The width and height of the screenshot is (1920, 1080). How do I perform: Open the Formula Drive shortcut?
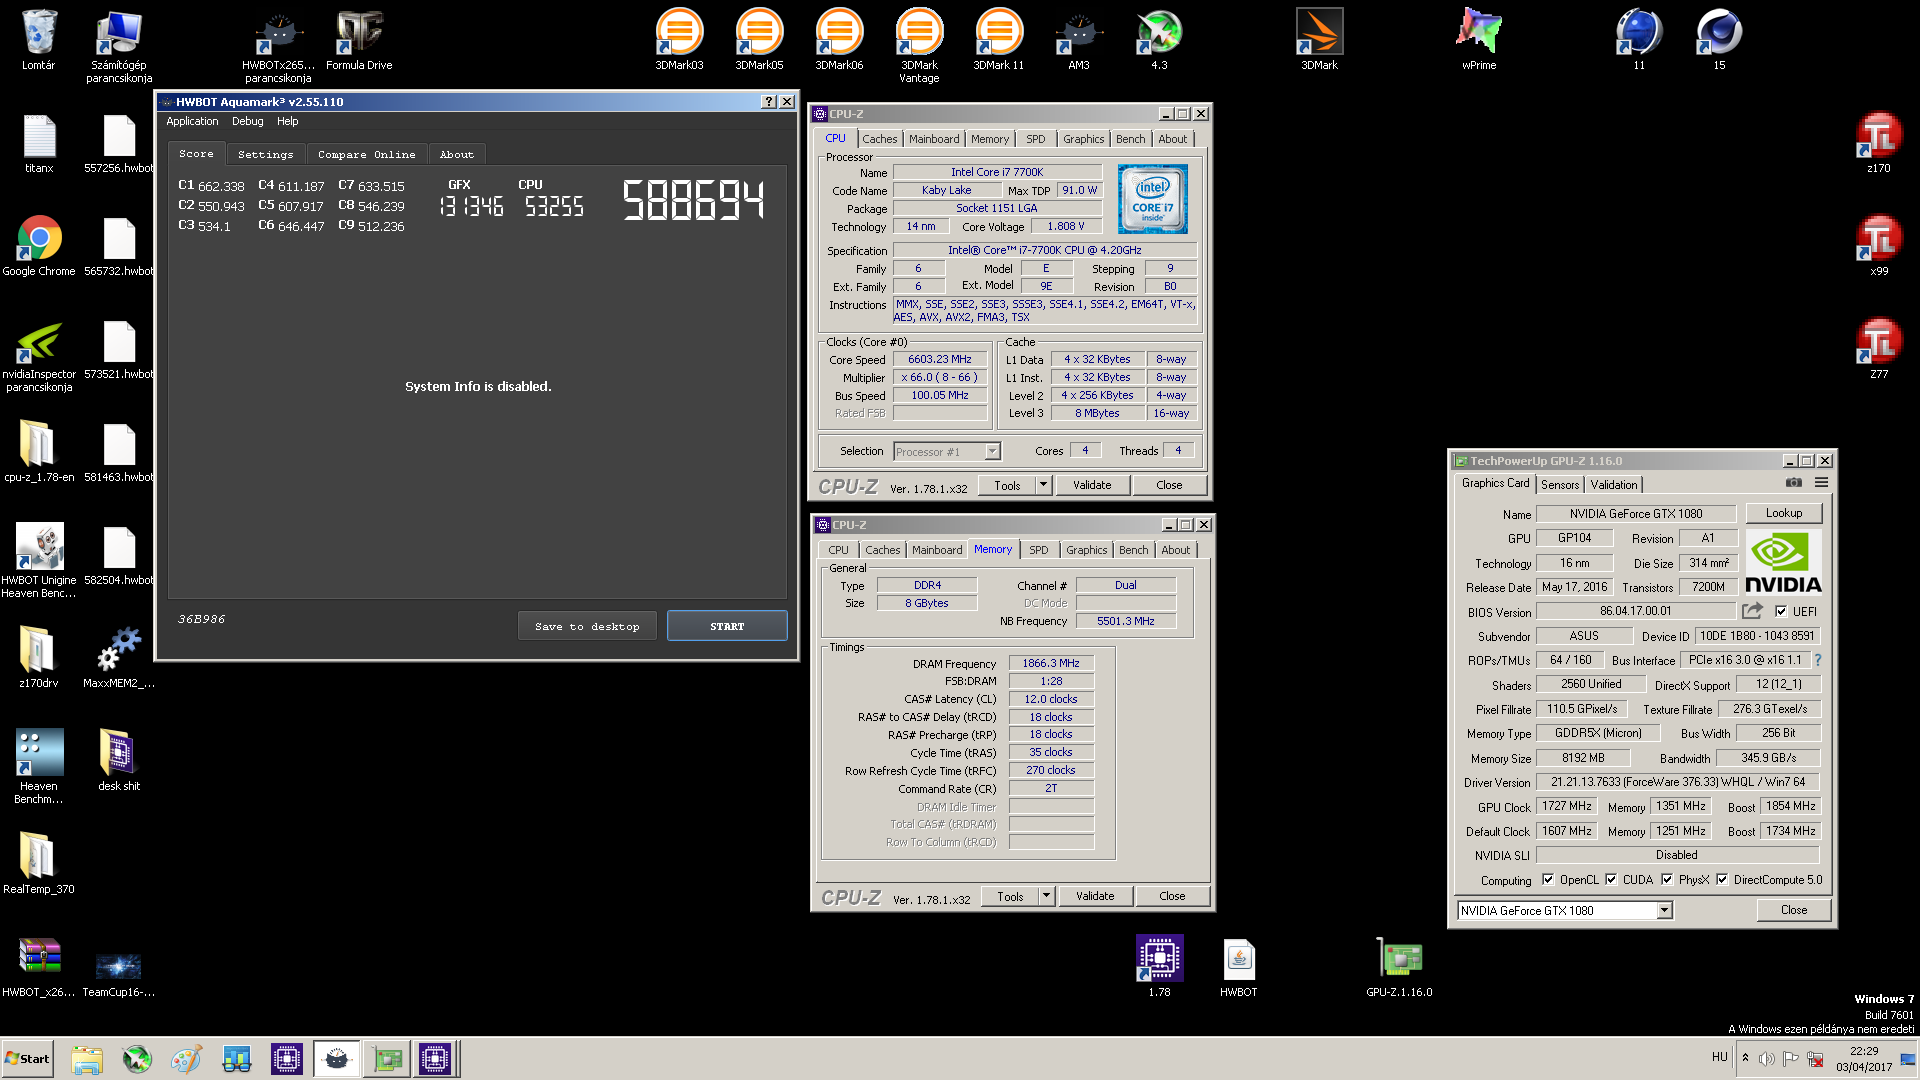coord(359,40)
